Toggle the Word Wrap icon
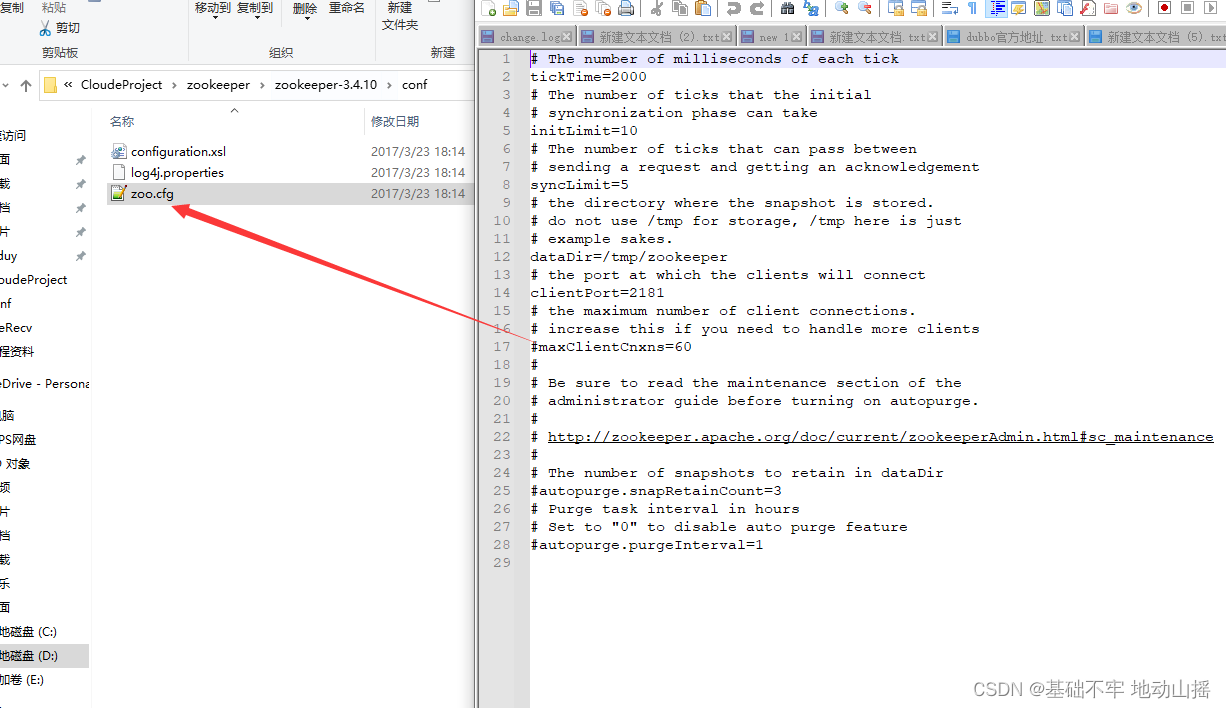Screen dimensions: 1226x708 [x=949, y=8]
